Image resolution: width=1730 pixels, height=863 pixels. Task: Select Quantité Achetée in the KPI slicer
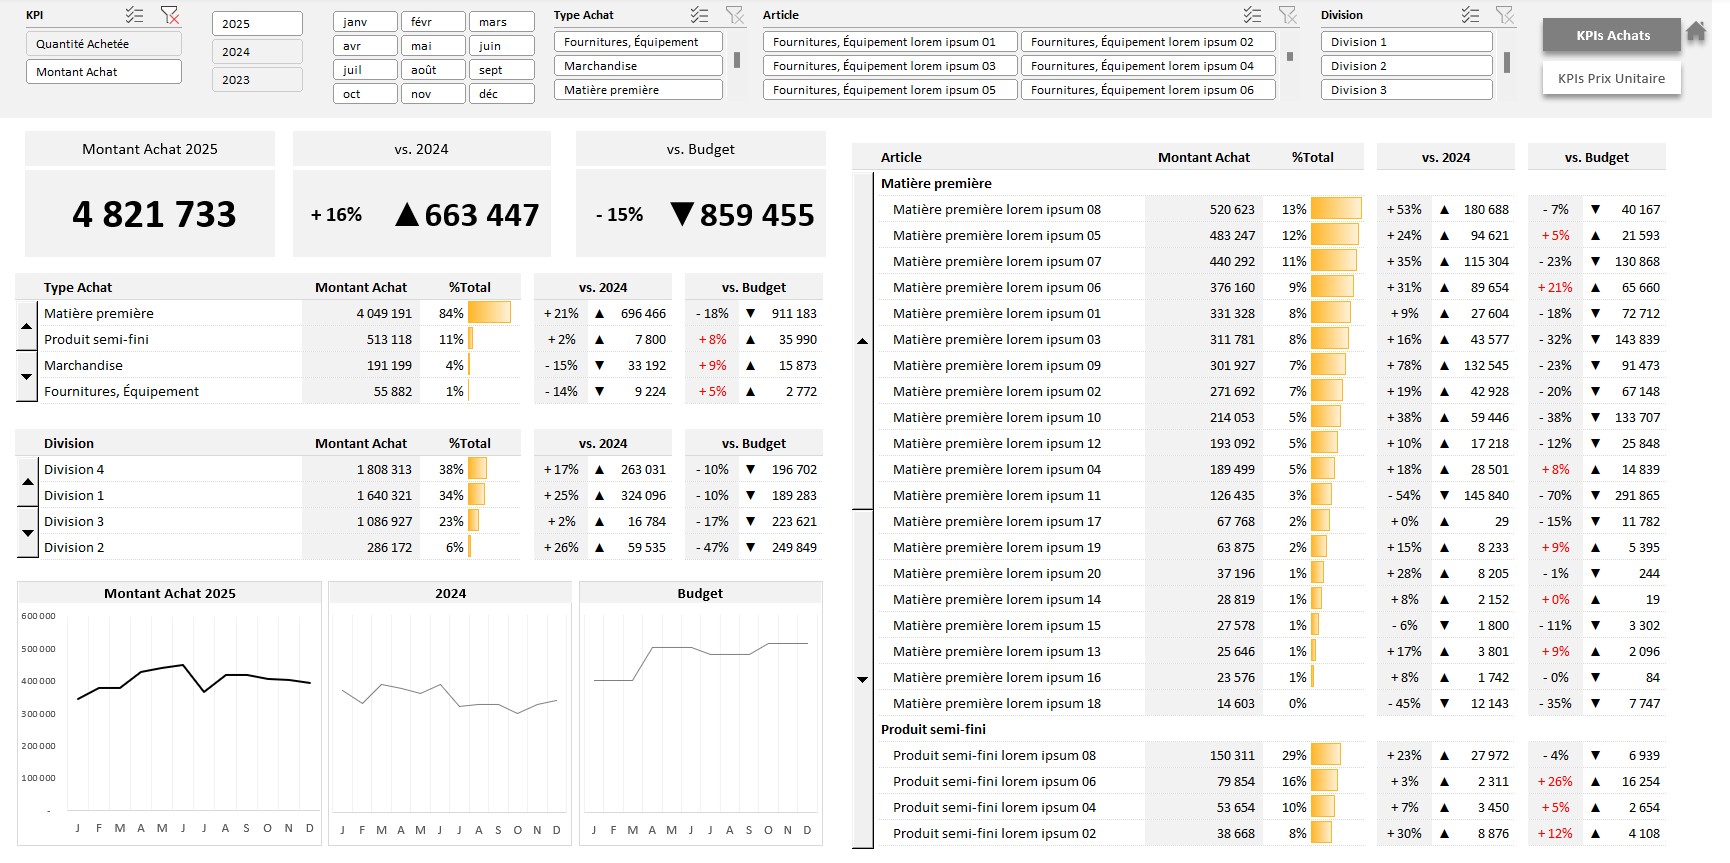tap(103, 44)
